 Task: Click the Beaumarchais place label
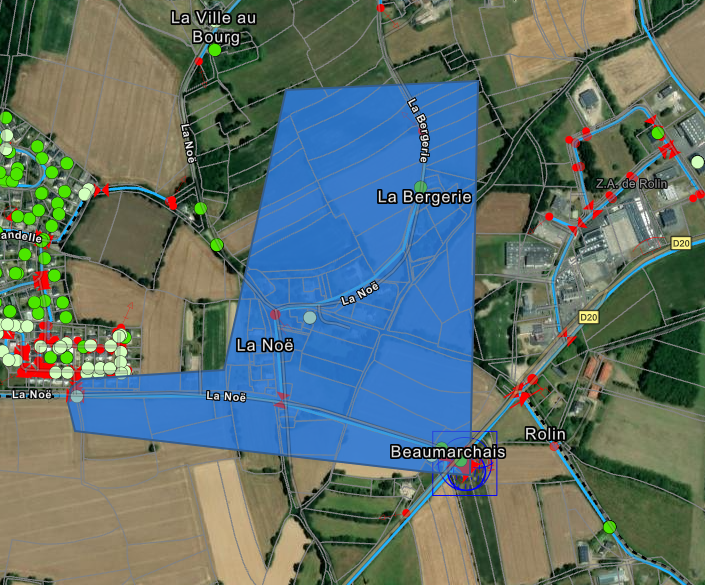coord(448,452)
